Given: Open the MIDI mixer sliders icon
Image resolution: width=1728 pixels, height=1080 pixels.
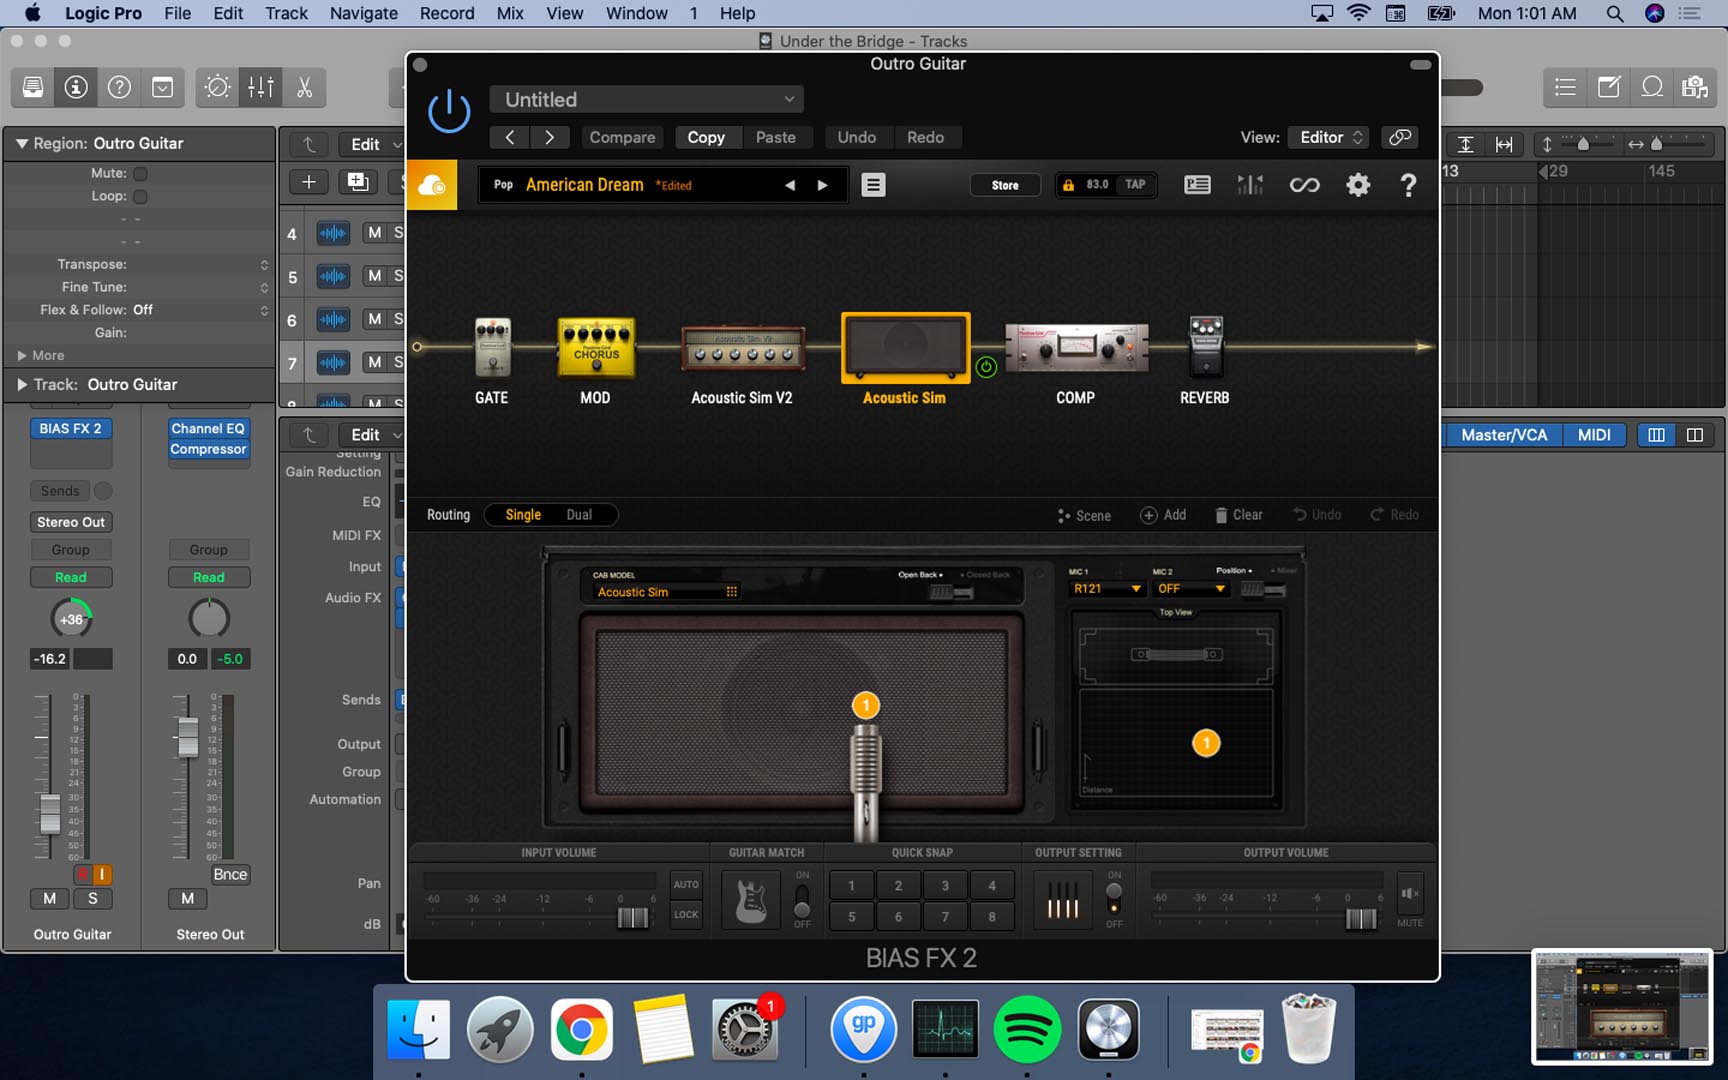Looking at the screenshot, I should point(1250,185).
